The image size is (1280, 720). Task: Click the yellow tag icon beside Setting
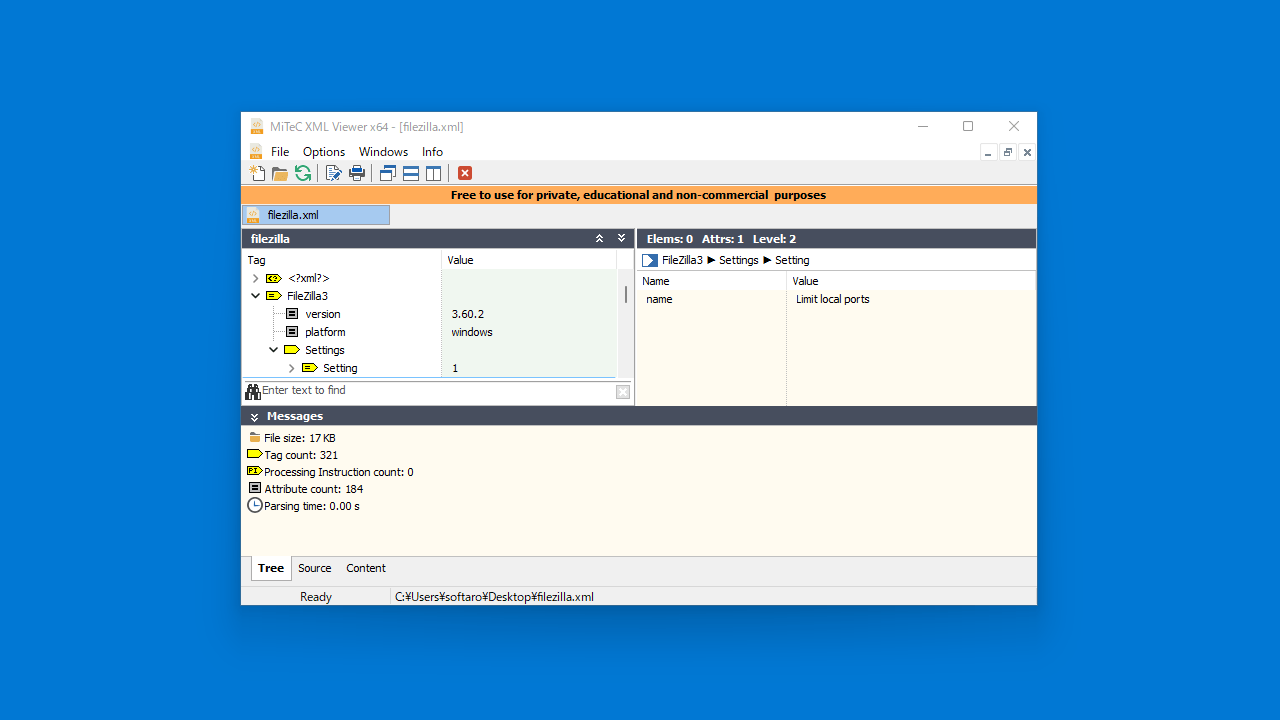pos(310,368)
